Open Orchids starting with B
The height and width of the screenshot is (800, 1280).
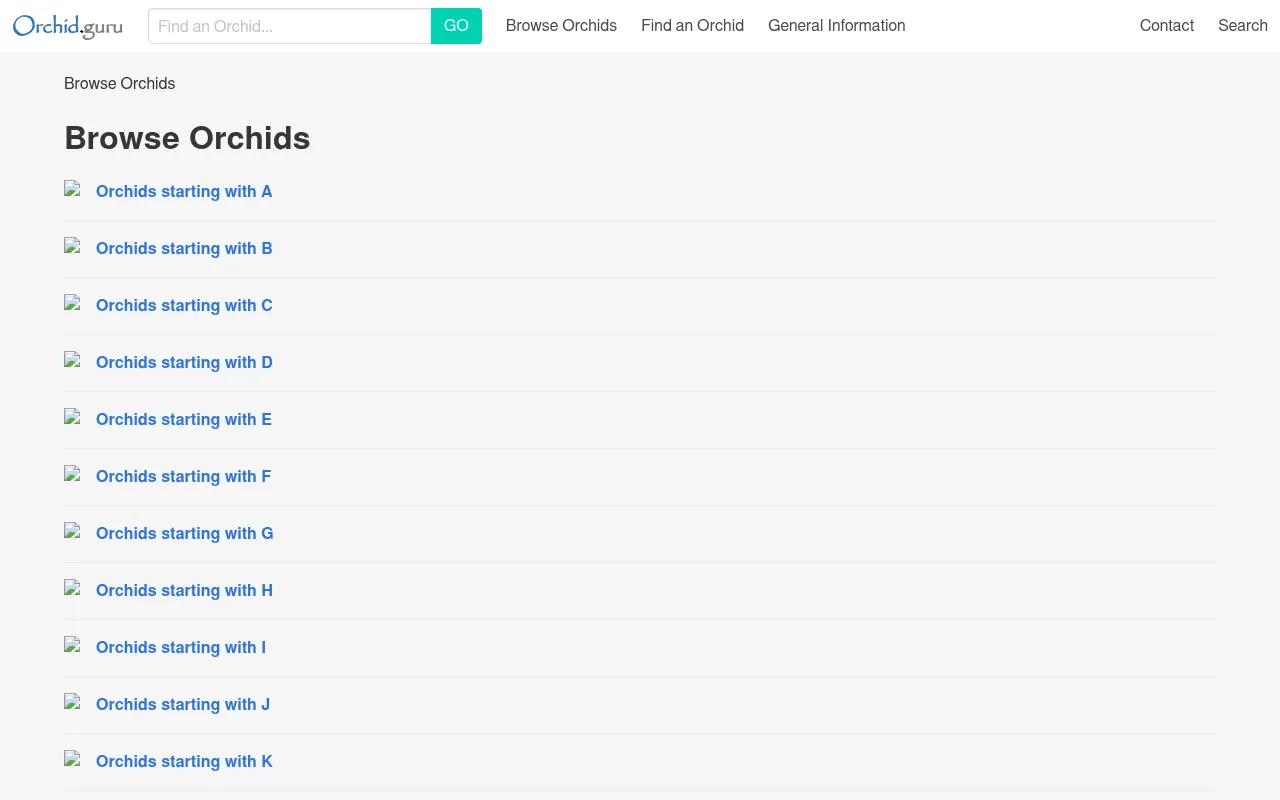tap(184, 248)
